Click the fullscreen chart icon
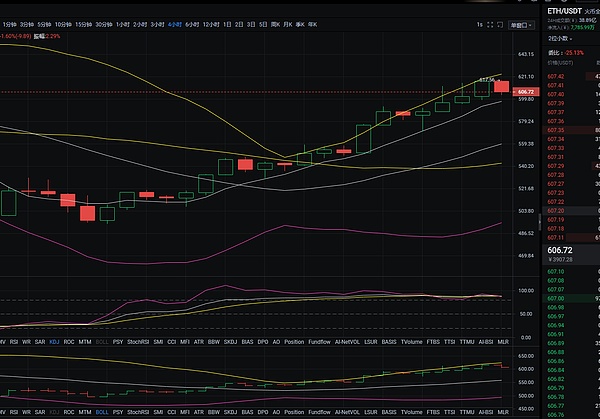The height and width of the screenshot is (419, 600). pyautogui.click(x=490, y=25)
